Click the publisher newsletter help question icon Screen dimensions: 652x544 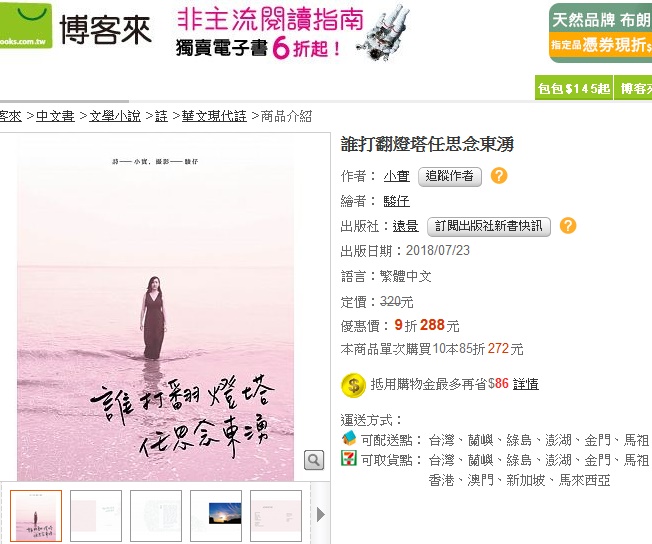pos(568,226)
